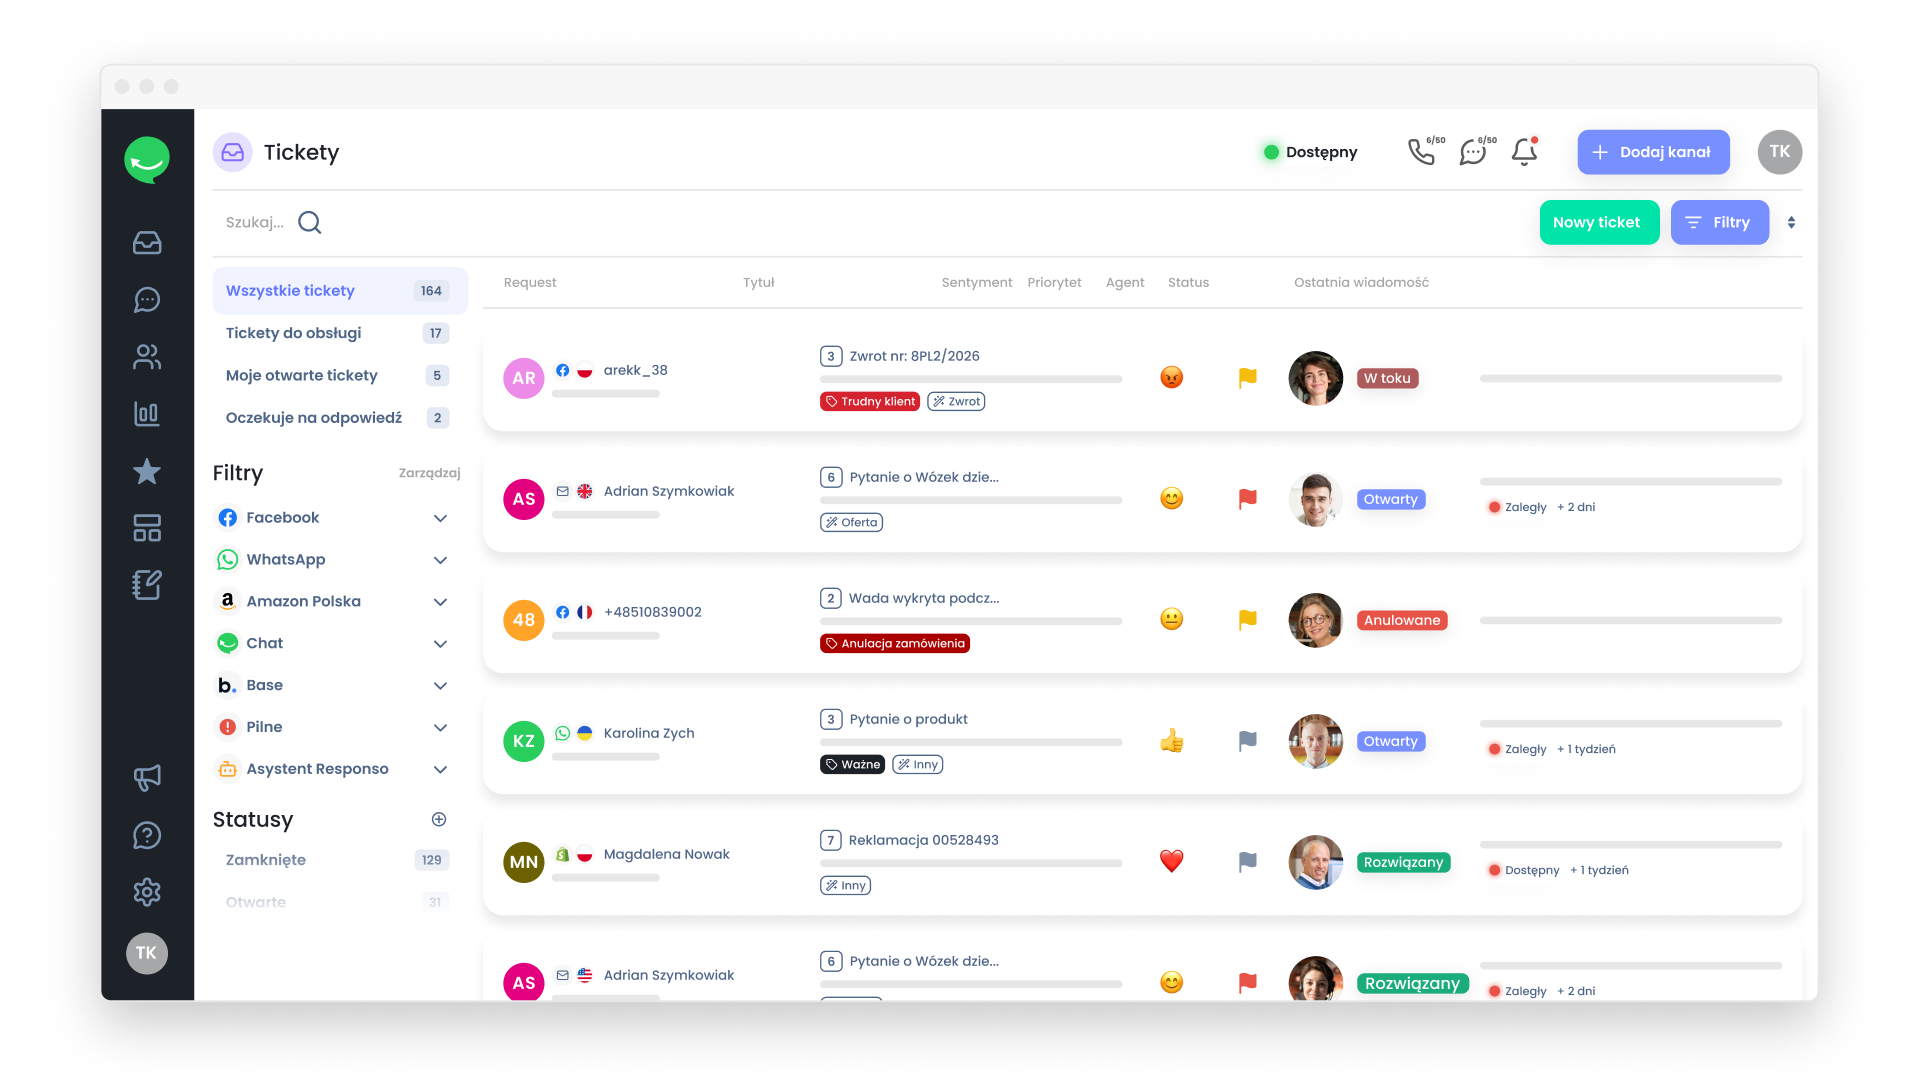Expand the Amazon Polska filter
1920x1084 pixels.
coord(440,602)
